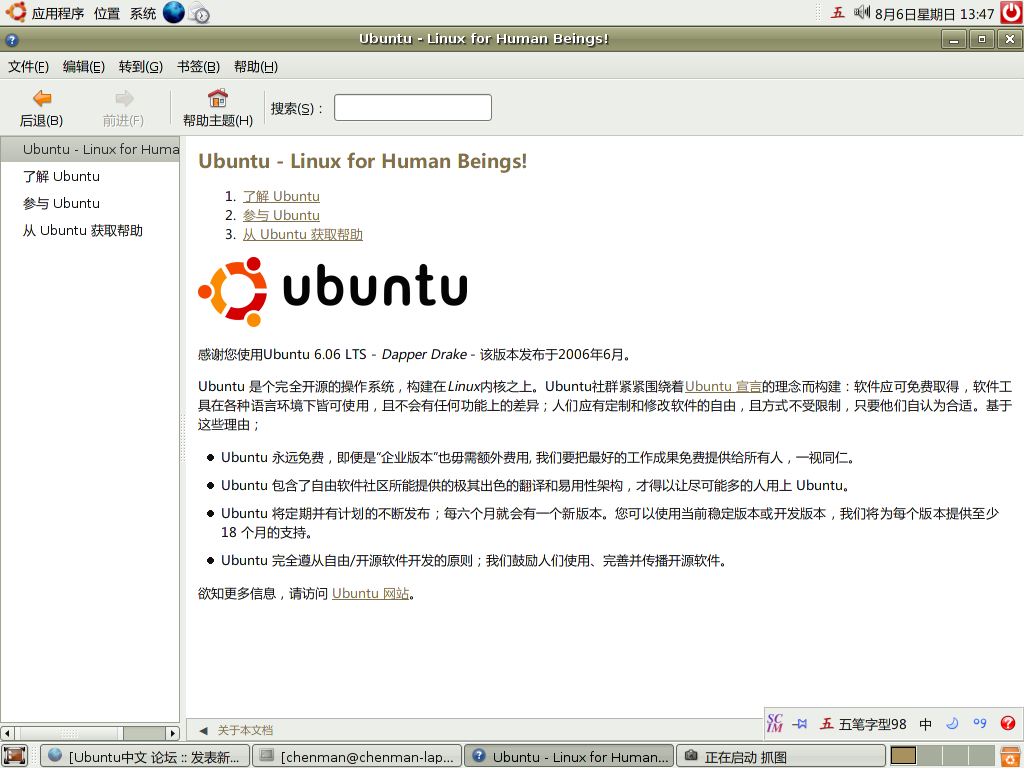Screen dimensions: 1024x768
Task: Open the 文件(F) menu
Action: tap(28, 67)
